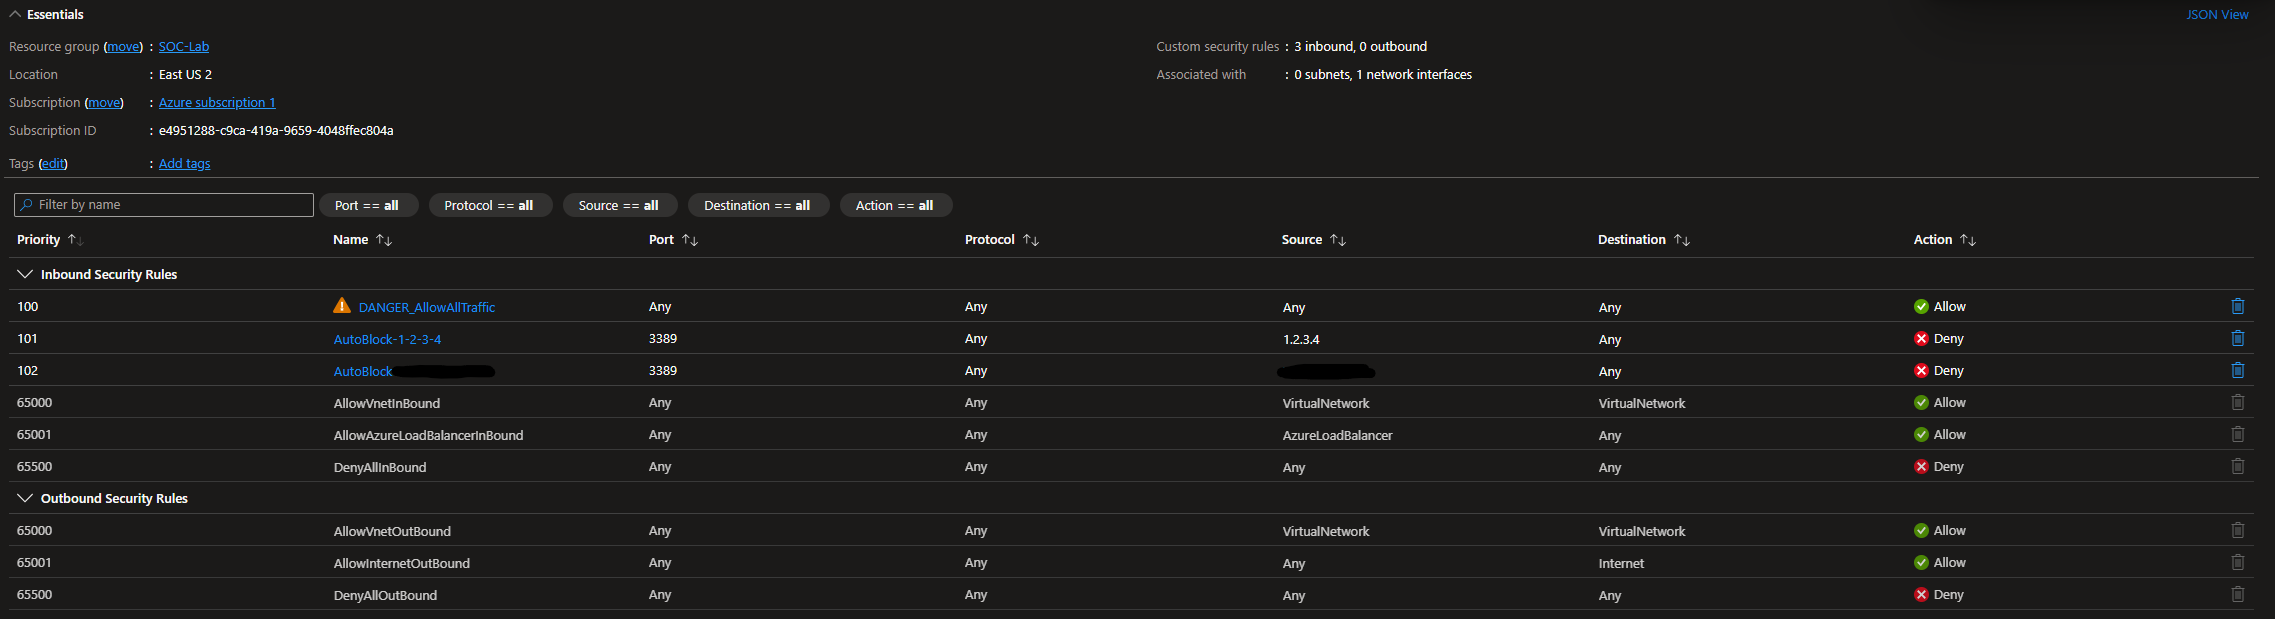This screenshot has width=2275, height=619.
Task: Click warning icon beside DANGER_AllowAllTraffic
Action: 342,306
